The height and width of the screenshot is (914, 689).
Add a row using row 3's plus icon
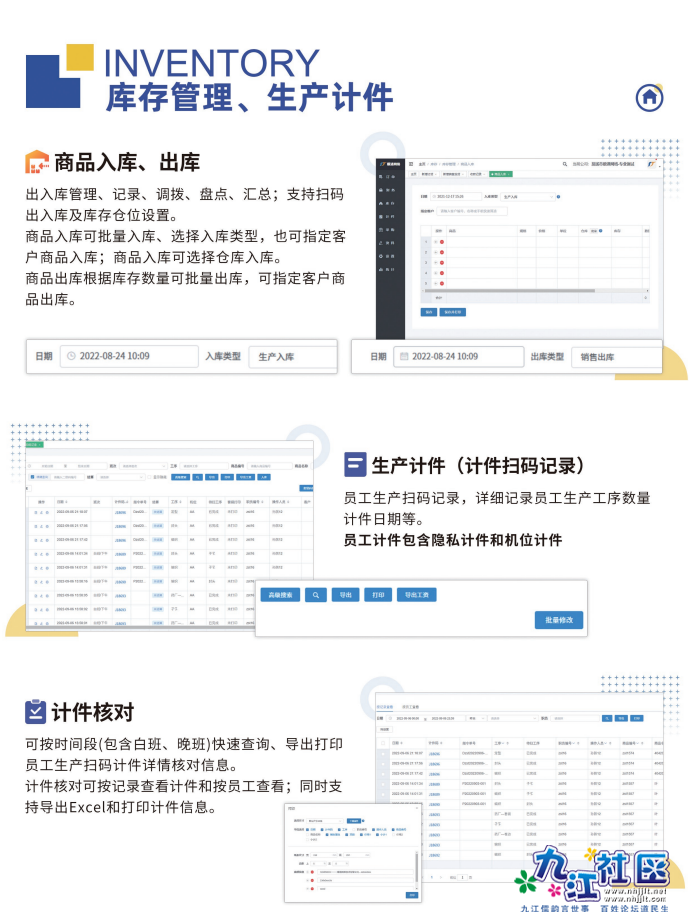pos(435,263)
